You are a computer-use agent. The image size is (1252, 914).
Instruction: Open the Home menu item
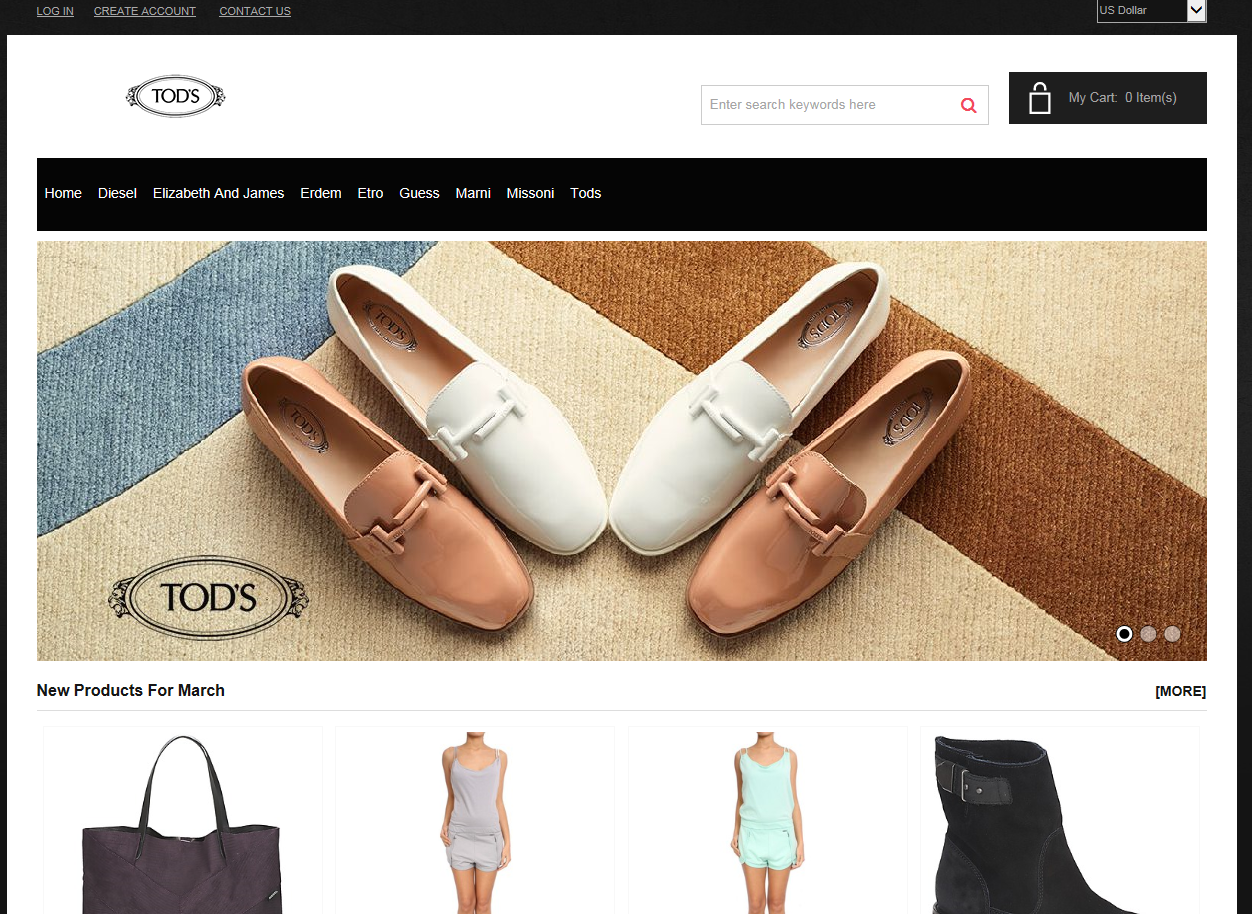point(63,193)
